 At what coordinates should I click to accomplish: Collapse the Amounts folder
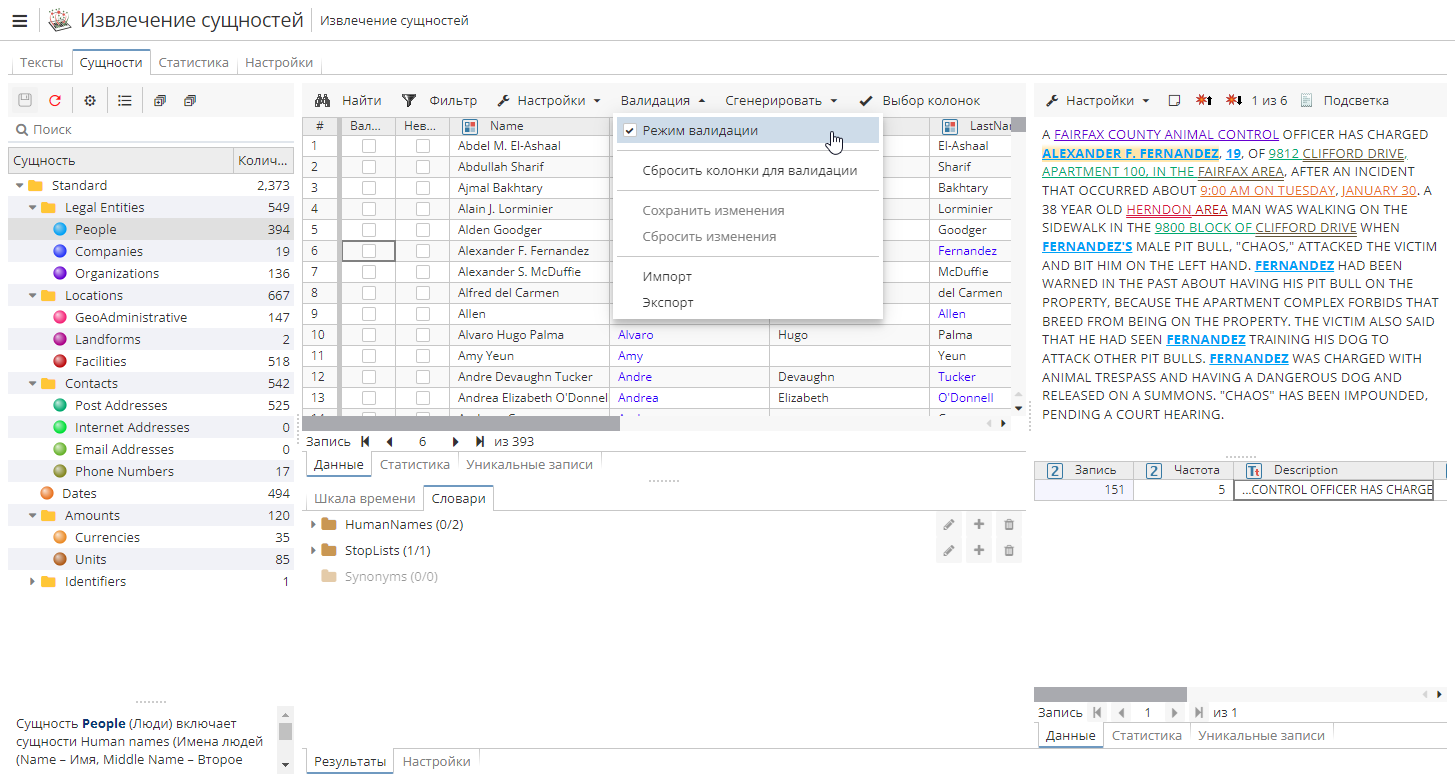click(32, 516)
